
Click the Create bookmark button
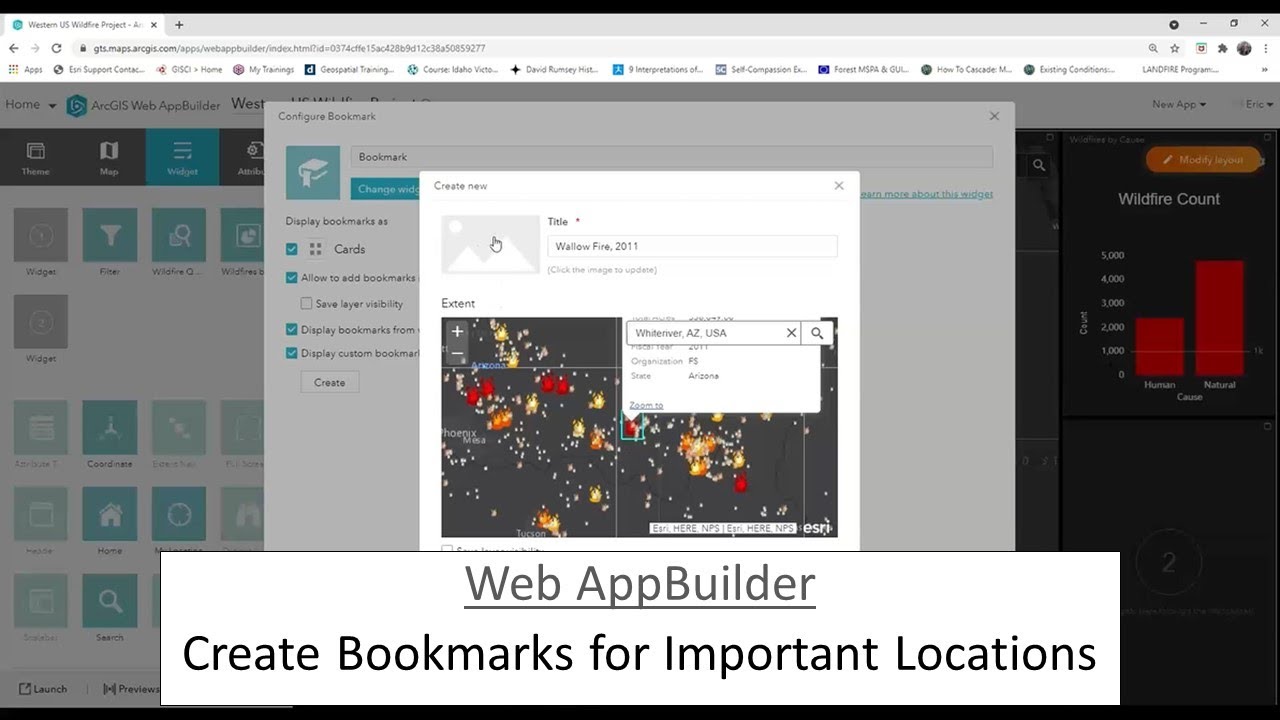point(329,382)
